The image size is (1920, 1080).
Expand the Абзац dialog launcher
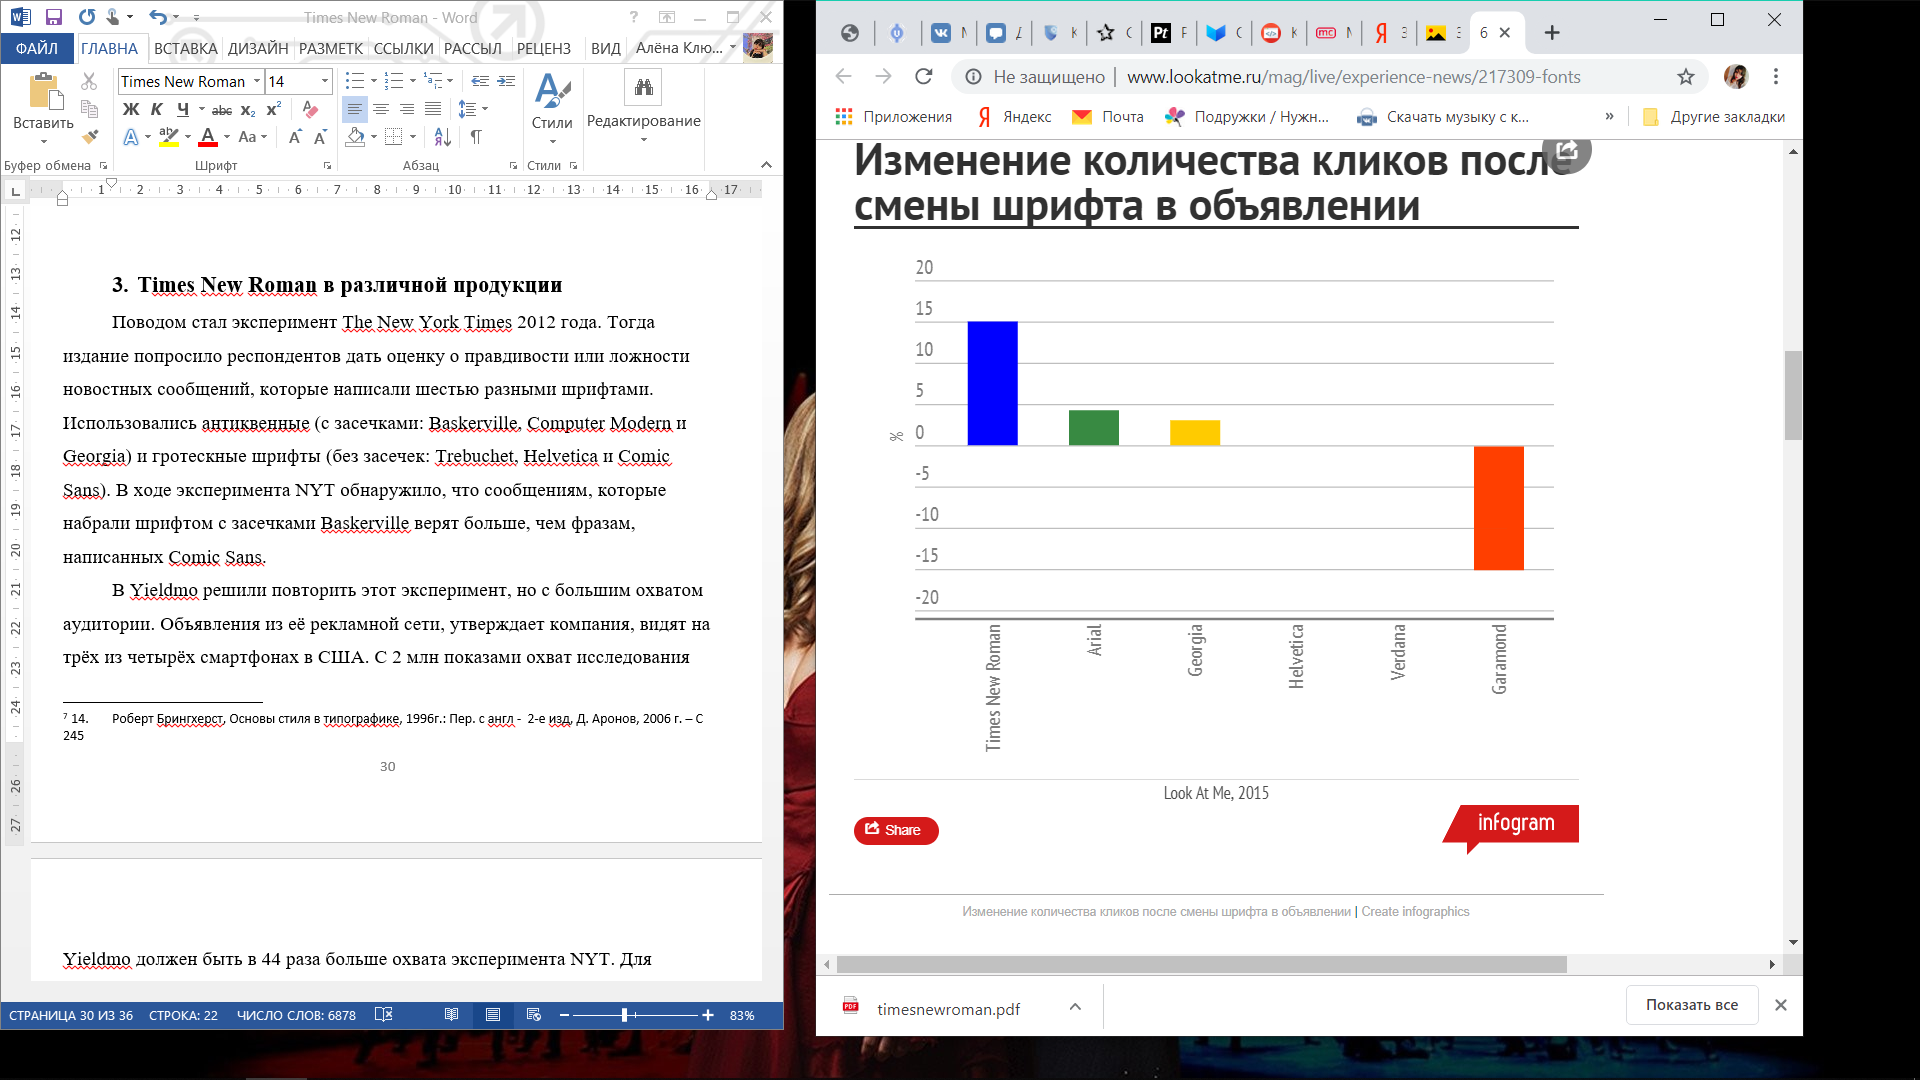tap(513, 166)
